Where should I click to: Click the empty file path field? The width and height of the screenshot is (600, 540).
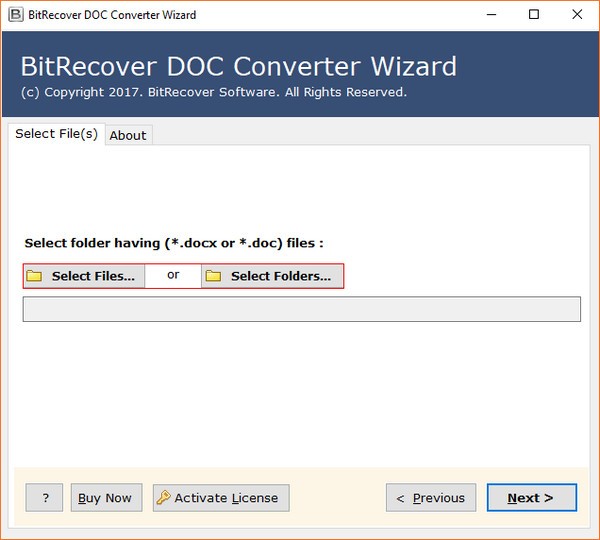point(301,309)
